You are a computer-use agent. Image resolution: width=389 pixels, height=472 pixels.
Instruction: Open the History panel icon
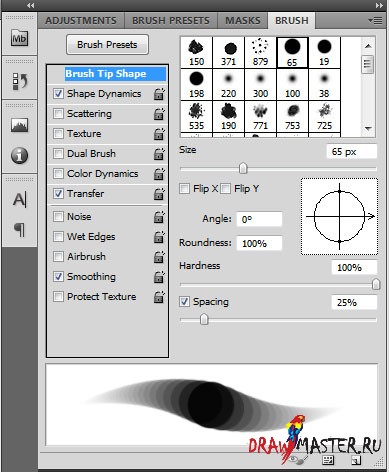[19, 82]
